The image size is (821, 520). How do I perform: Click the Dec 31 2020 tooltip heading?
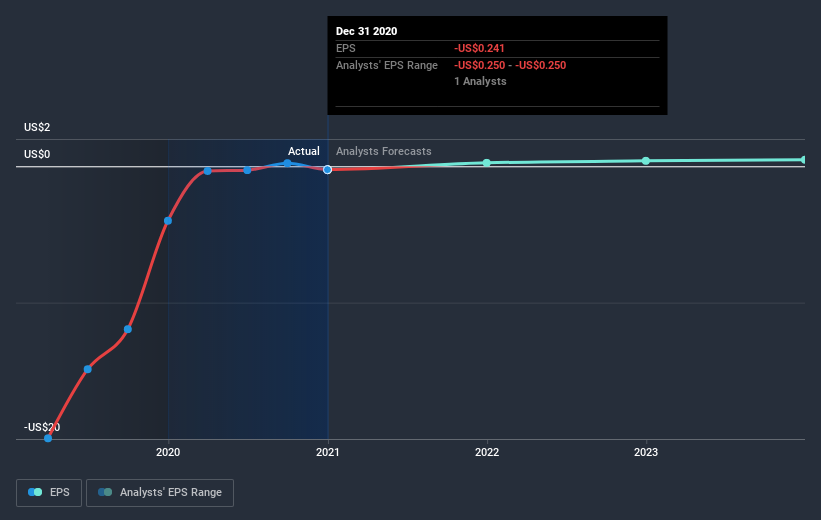tap(367, 31)
